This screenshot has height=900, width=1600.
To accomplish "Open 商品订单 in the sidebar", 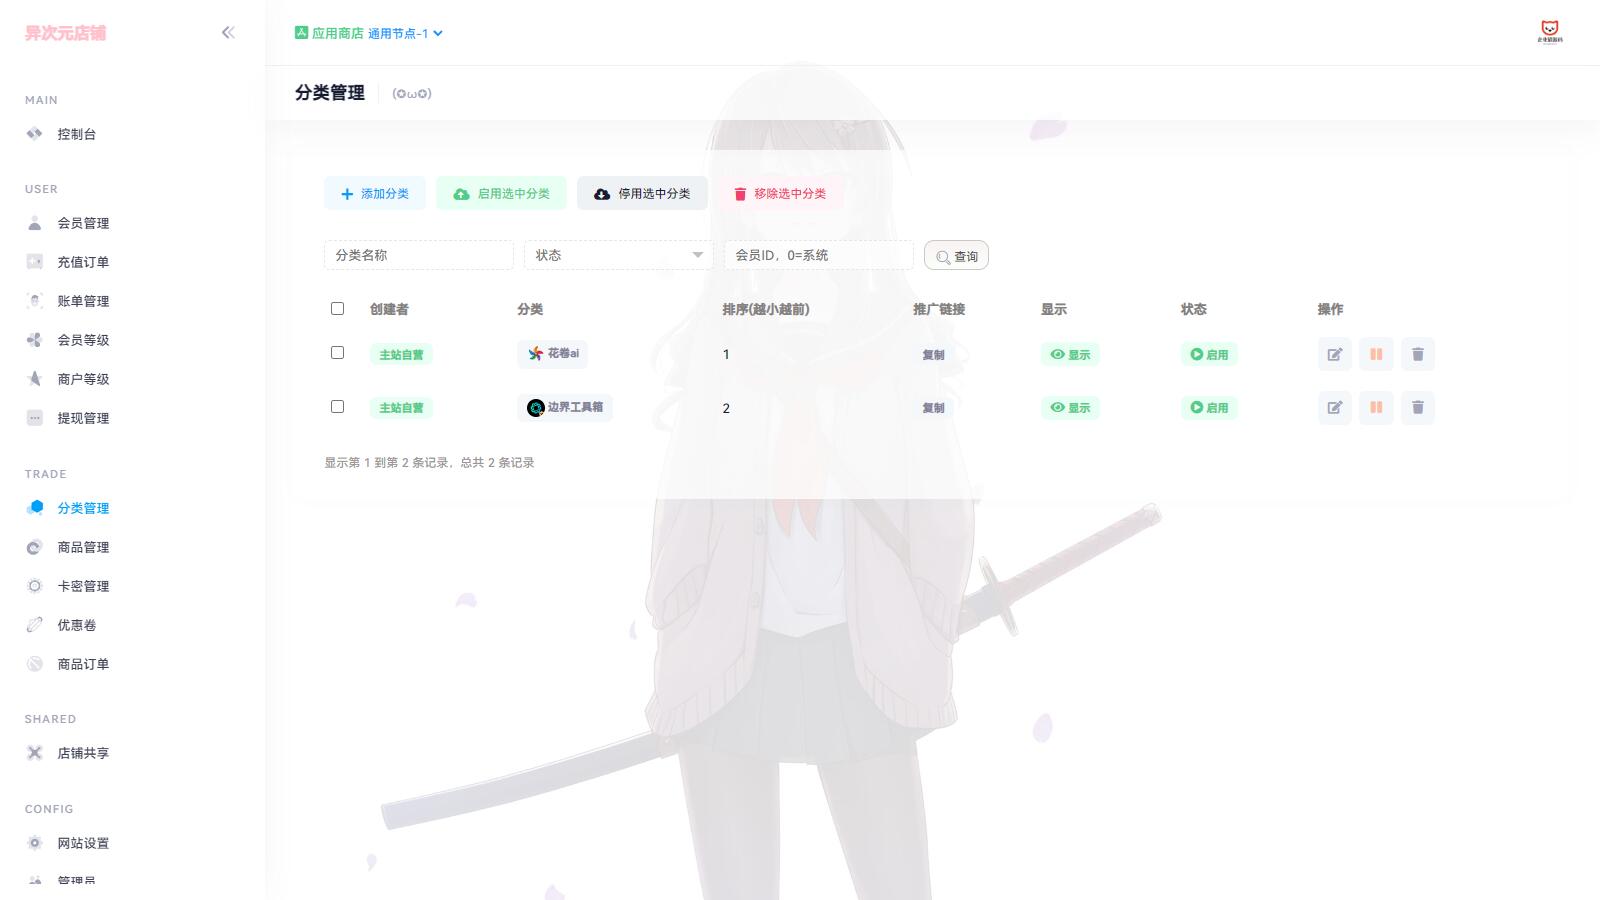I will tap(83, 664).
